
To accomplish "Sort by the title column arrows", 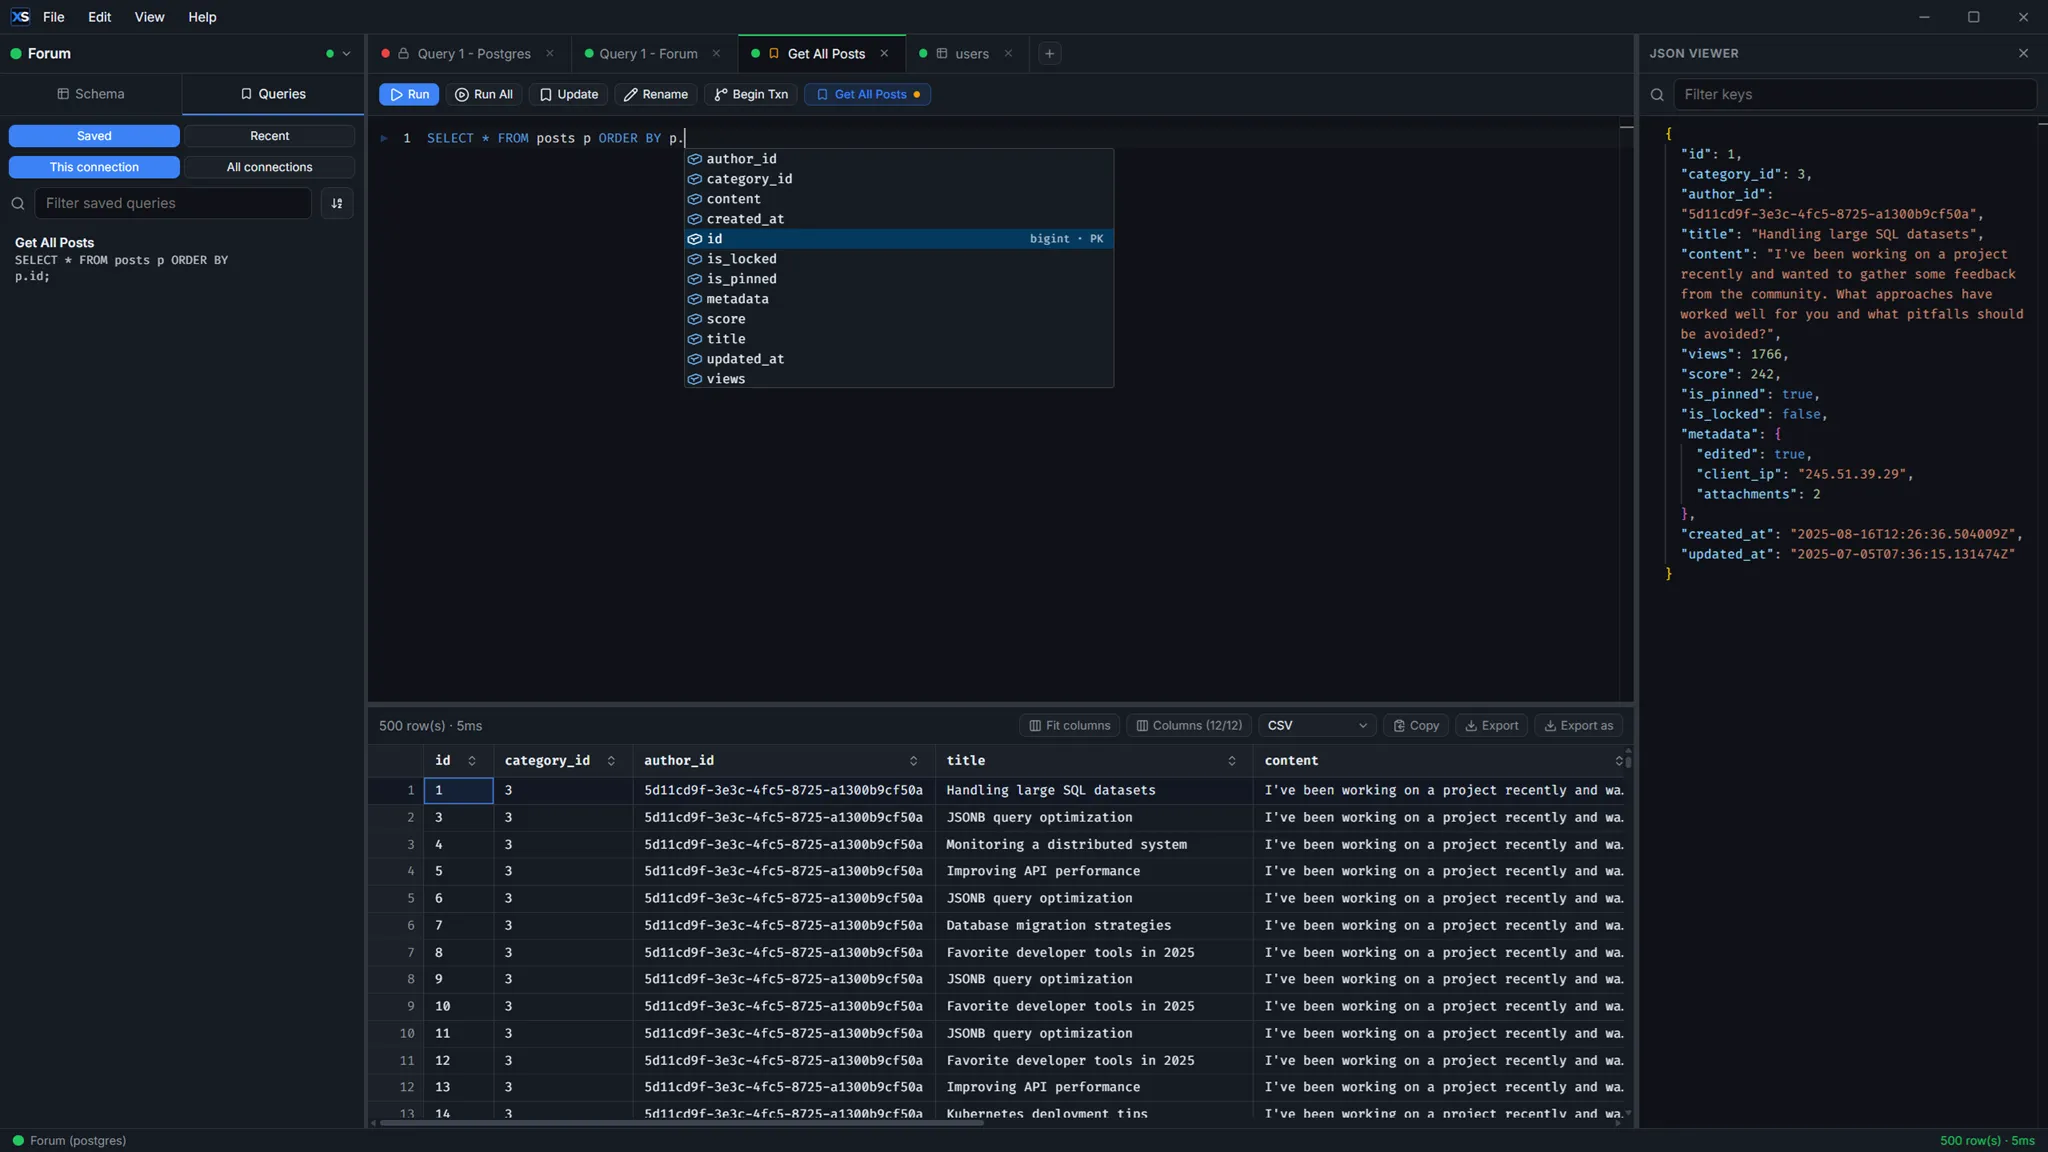I will point(1231,761).
